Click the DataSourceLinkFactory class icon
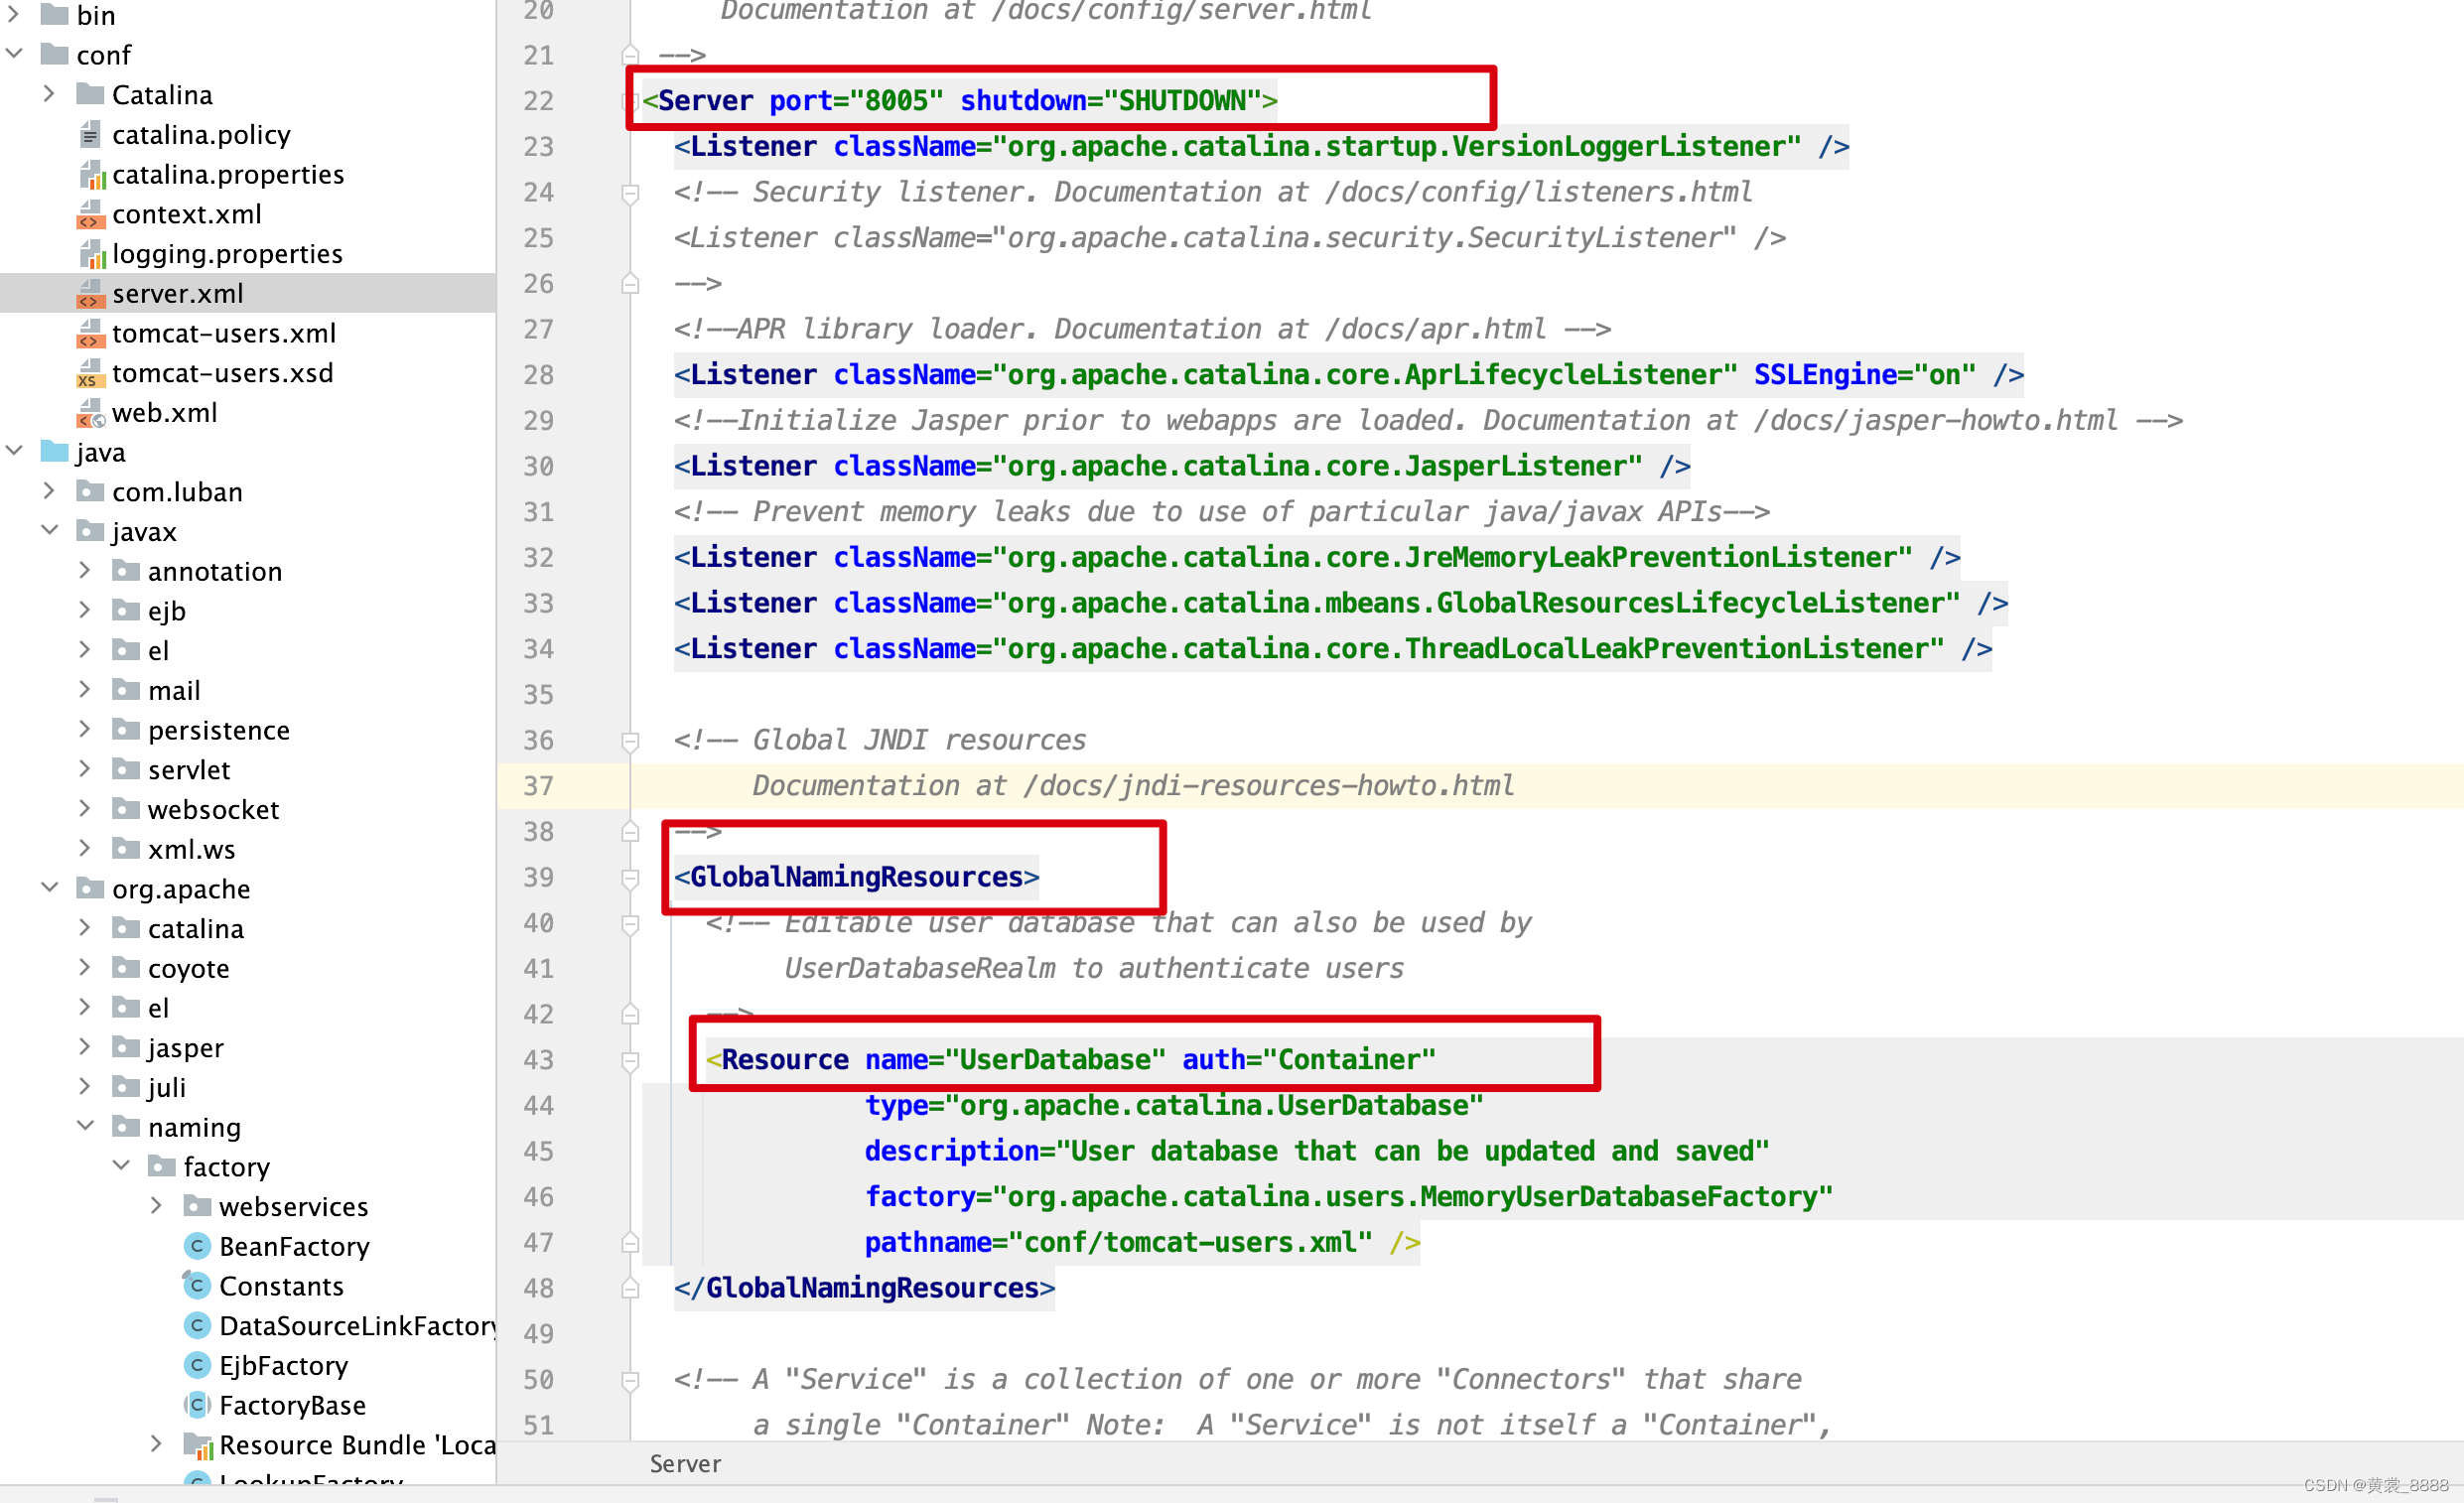The image size is (2464, 1503). click(197, 1325)
